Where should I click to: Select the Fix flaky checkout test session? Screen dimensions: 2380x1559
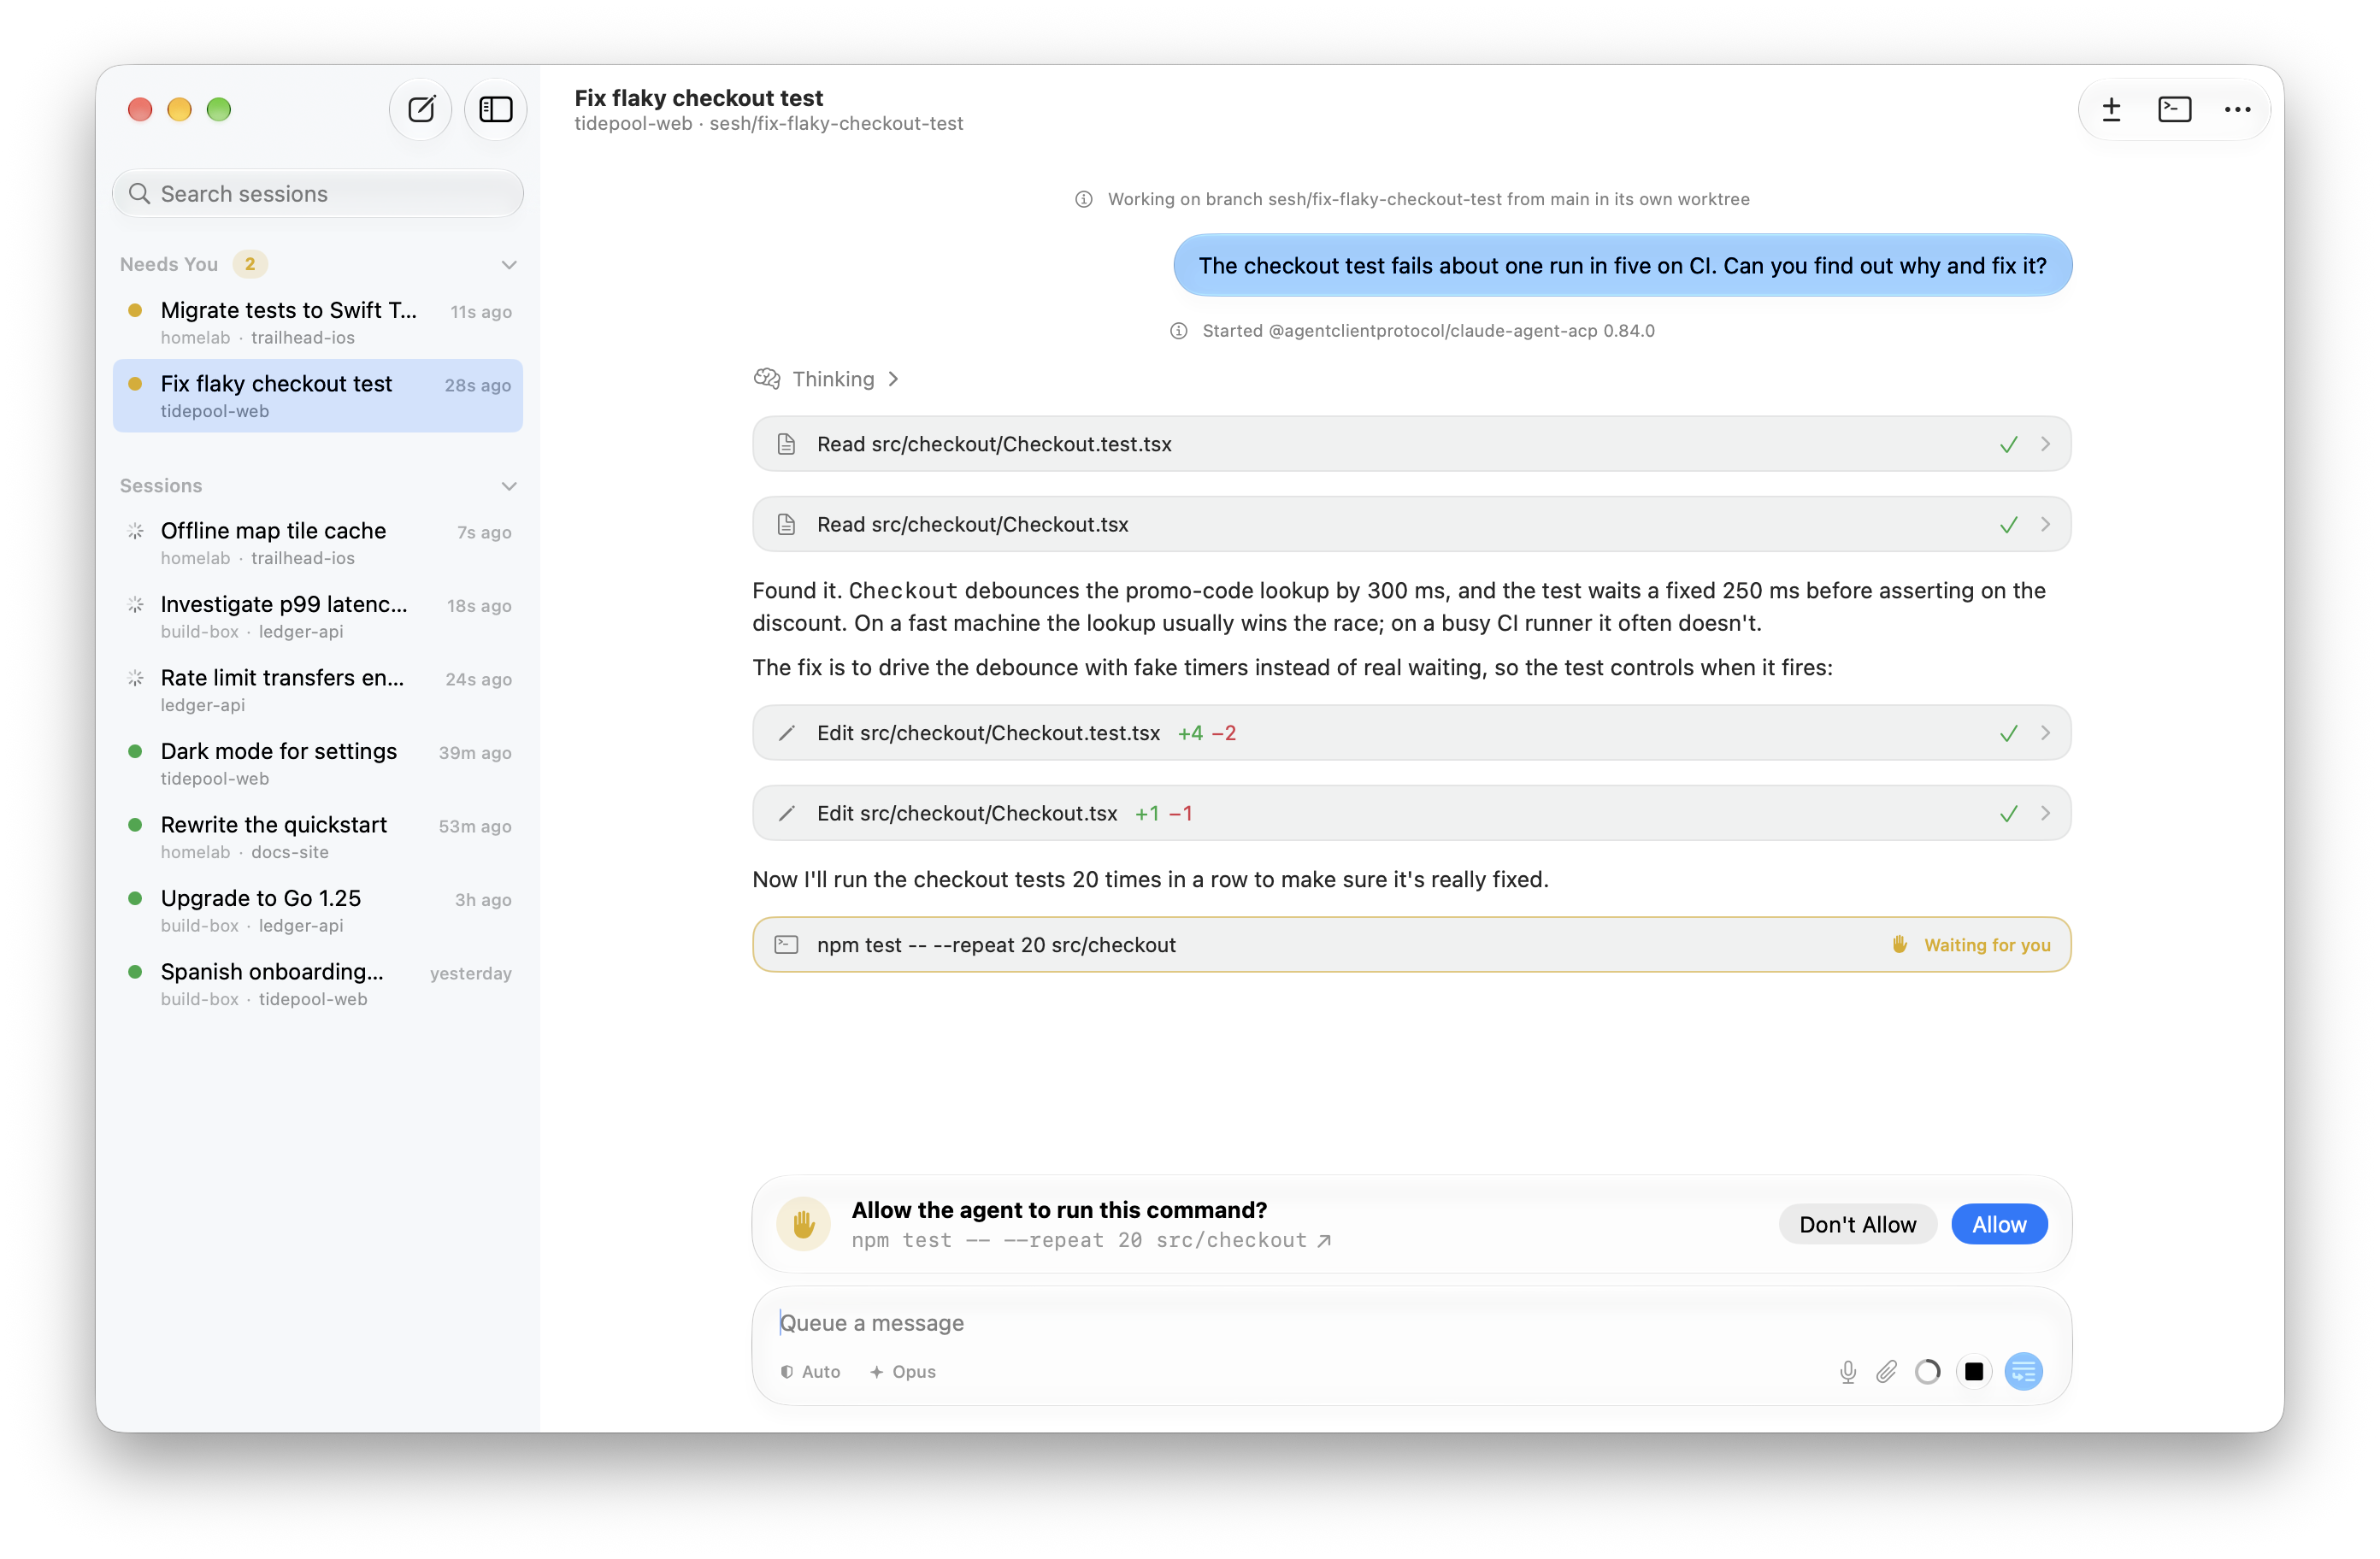pyautogui.click(x=318, y=396)
